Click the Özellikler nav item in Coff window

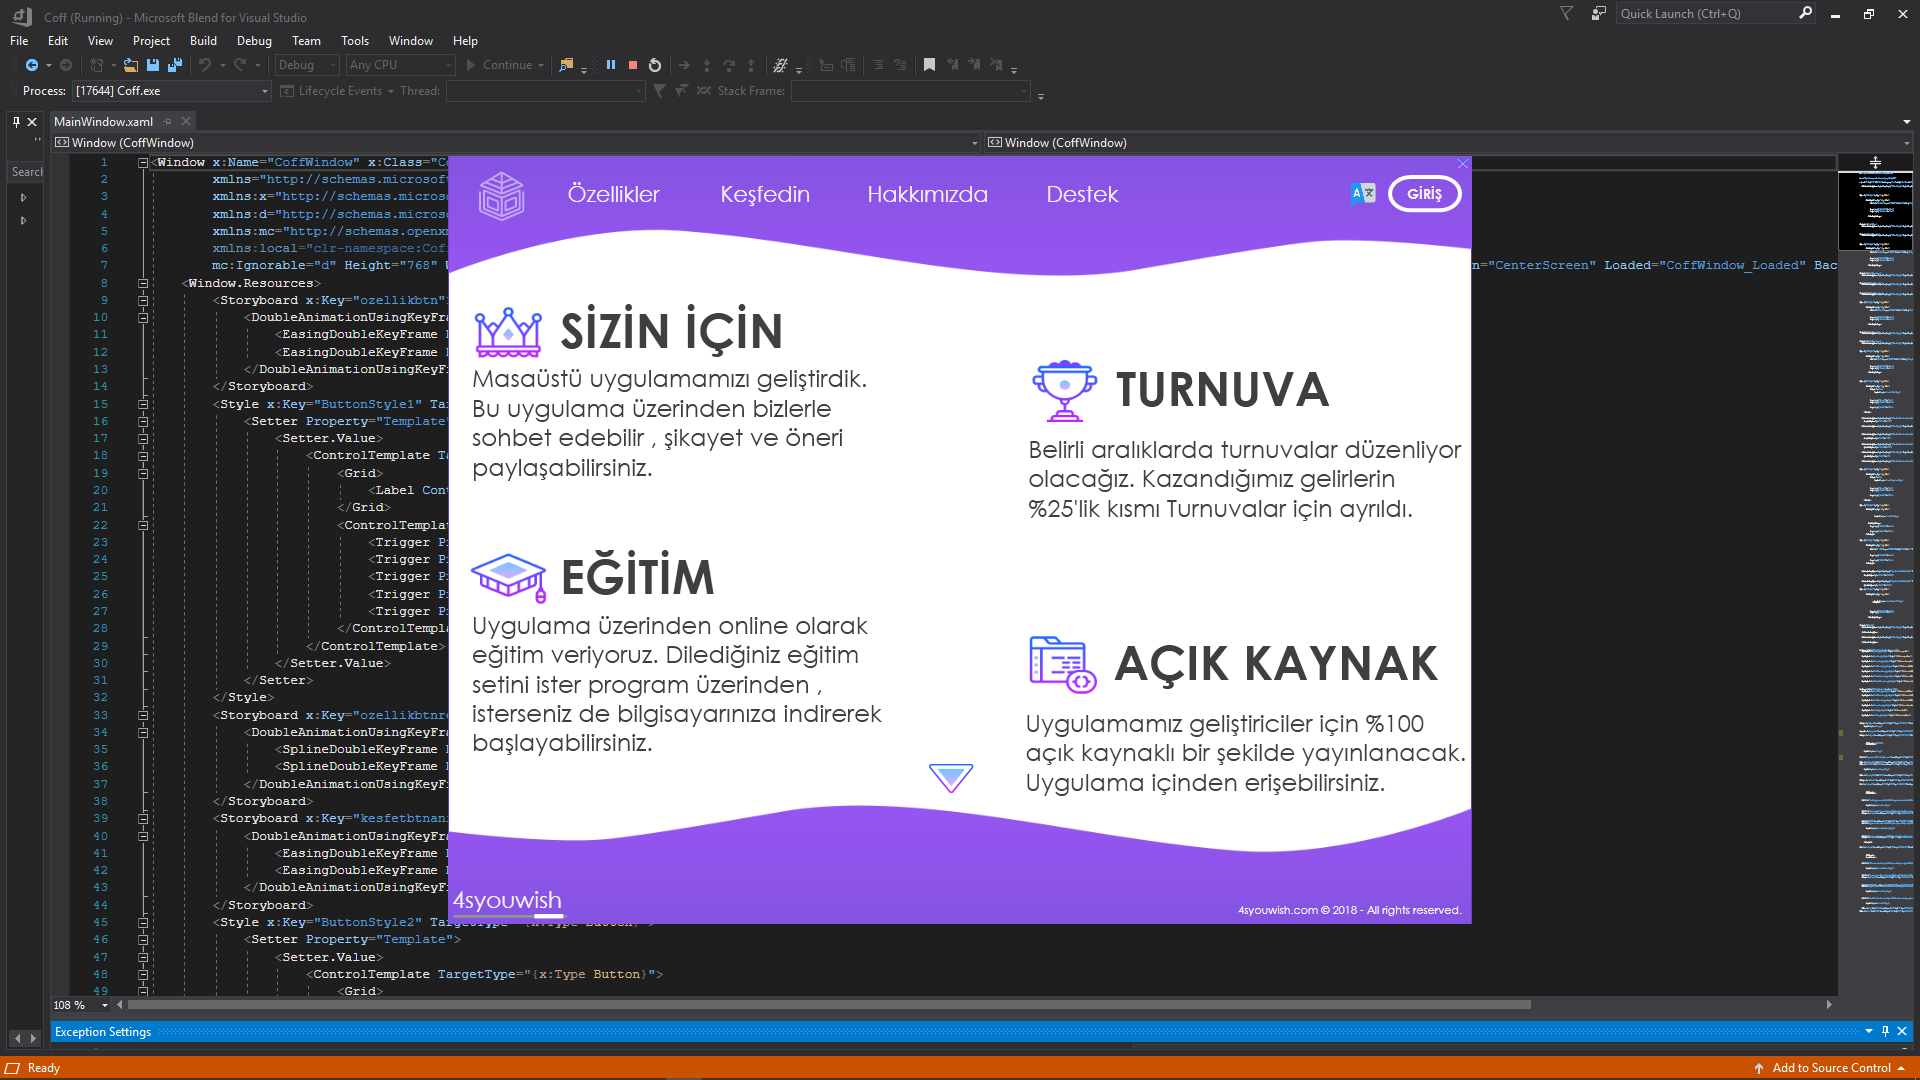click(614, 194)
